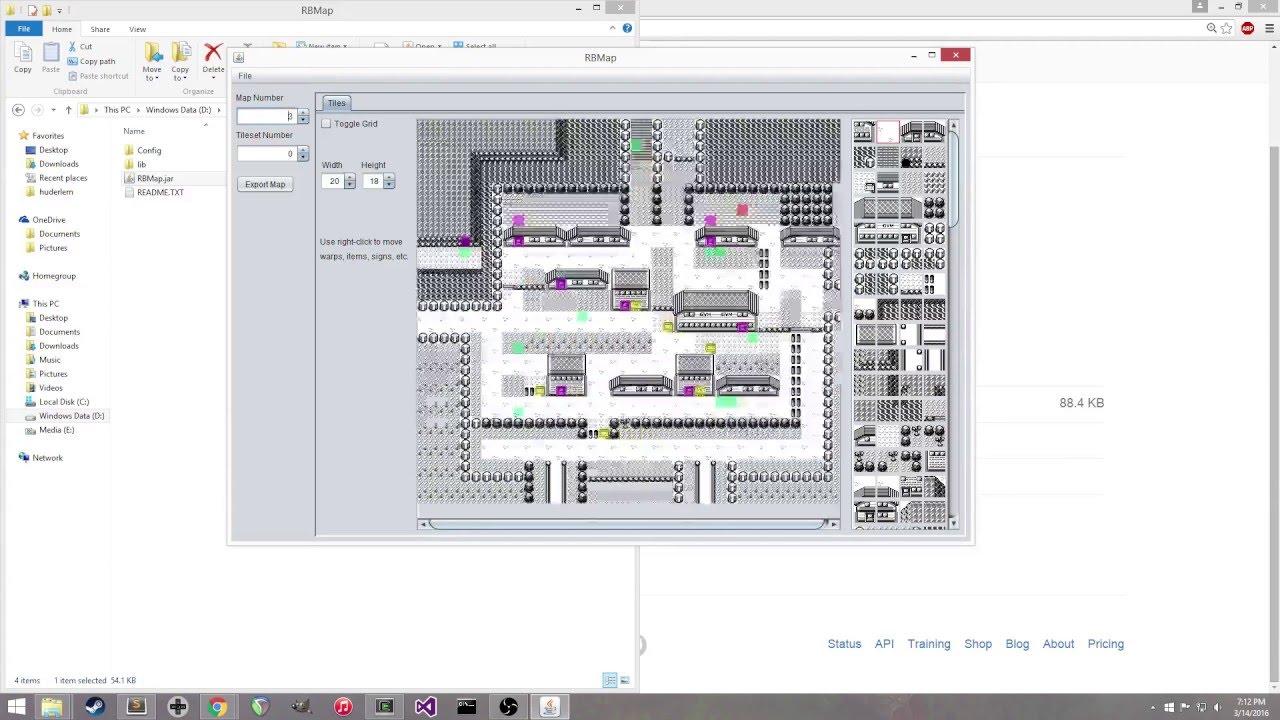The height and width of the screenshot is (720, 1280).
Task: Click Copy path in the ribbon
Action: pos(91,61)
